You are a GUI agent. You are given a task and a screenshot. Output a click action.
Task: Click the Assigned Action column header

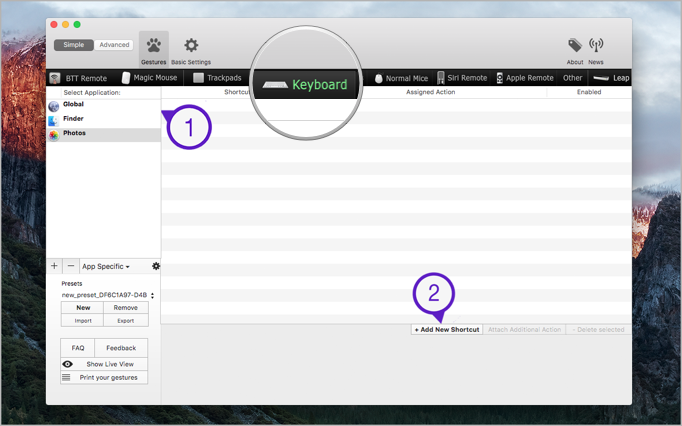click(431, 92)
